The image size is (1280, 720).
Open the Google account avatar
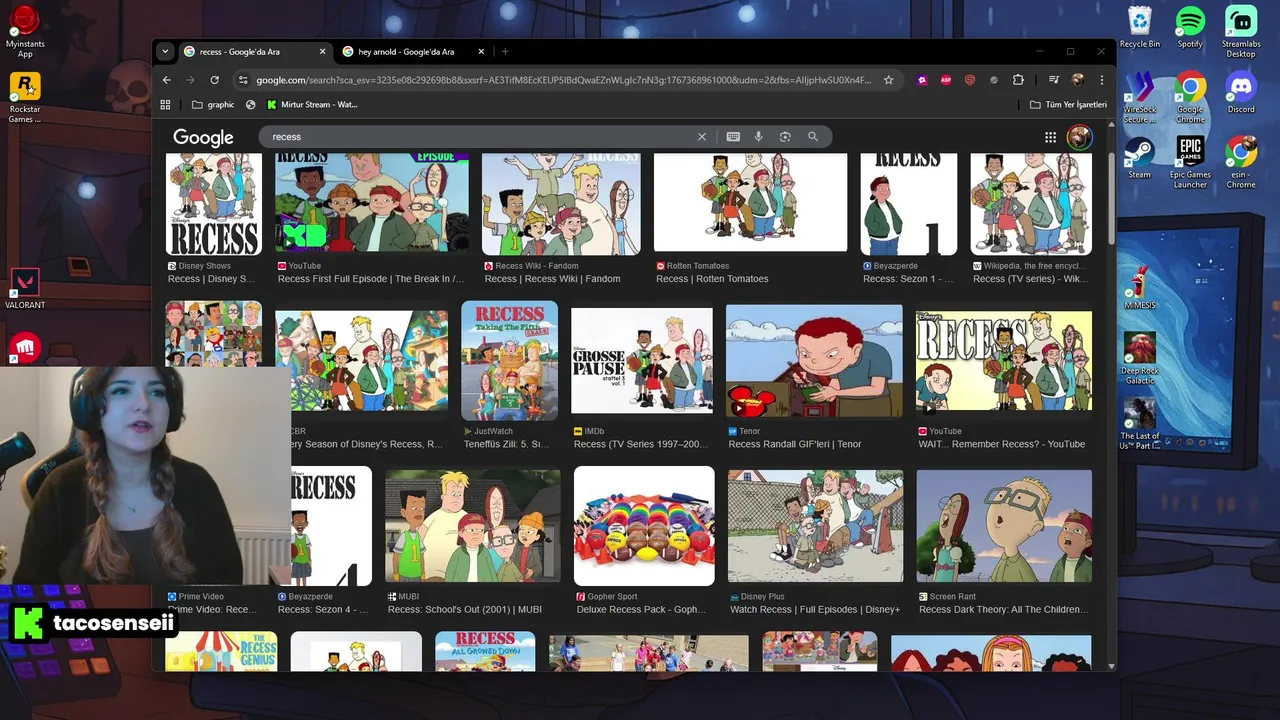coord(1079,137)
